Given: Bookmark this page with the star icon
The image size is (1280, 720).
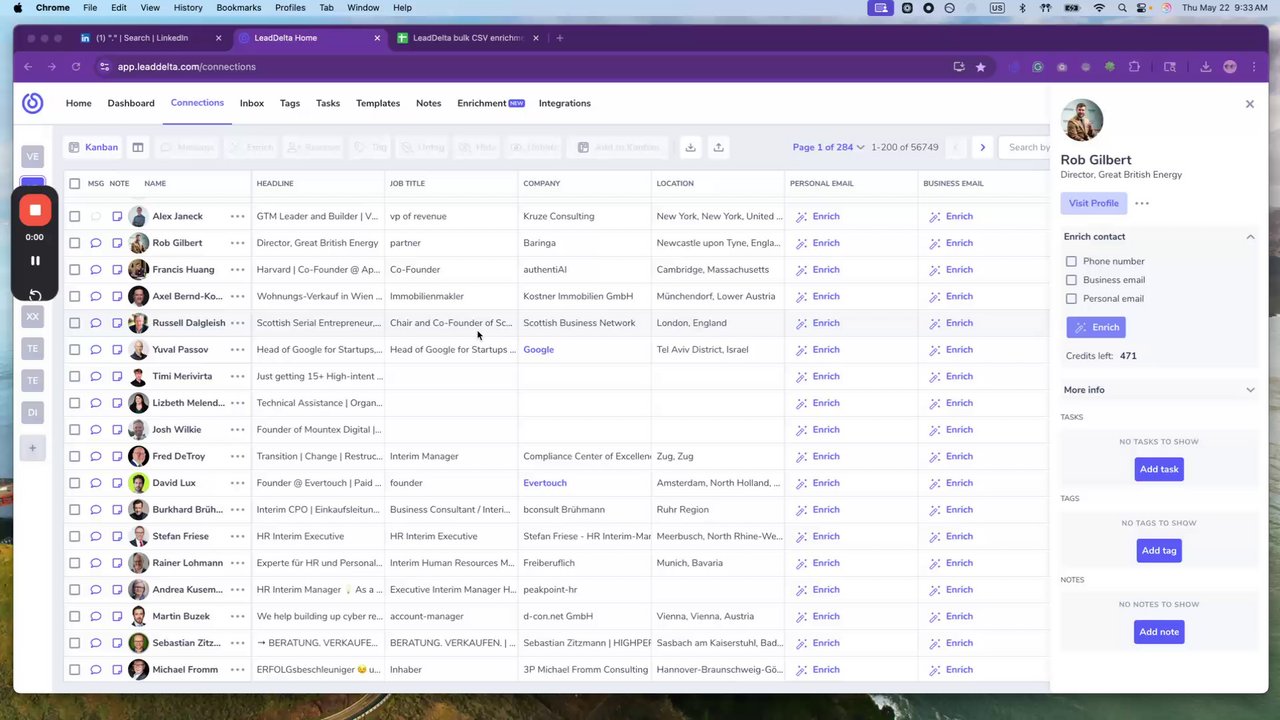Looking at the screenshot, I should 981,67.
